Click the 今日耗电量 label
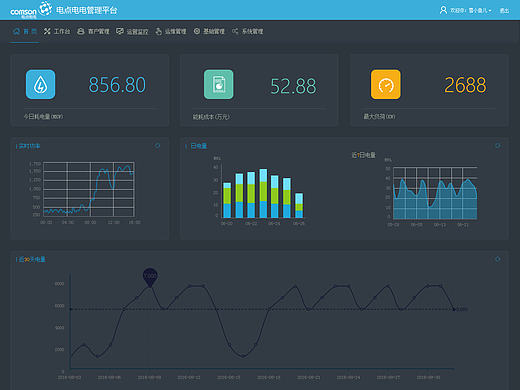 (43, 116)
